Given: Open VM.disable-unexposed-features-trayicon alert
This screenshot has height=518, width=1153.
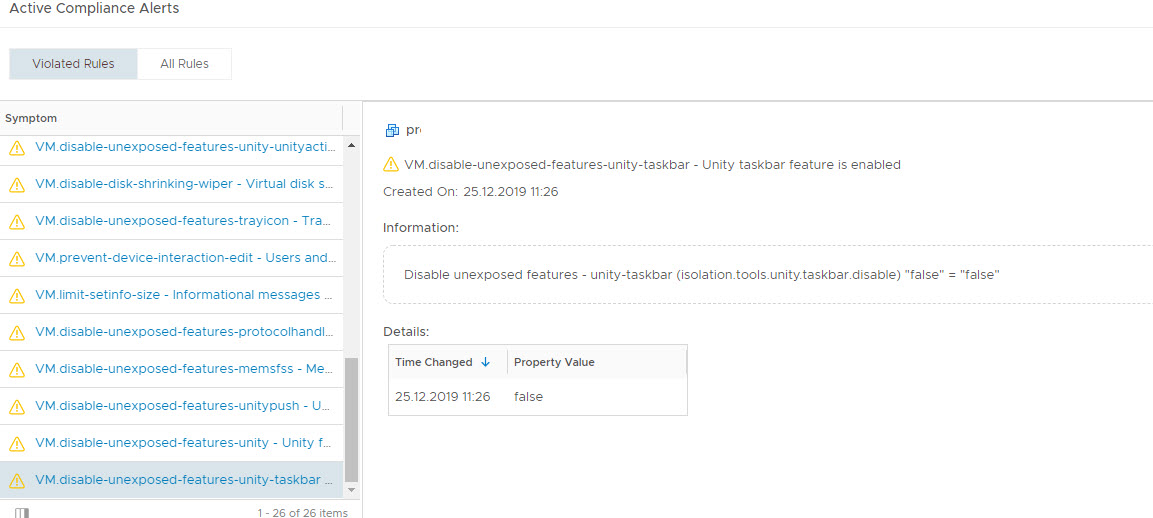Looking at the screenshot, I should (x=184, y=221).
